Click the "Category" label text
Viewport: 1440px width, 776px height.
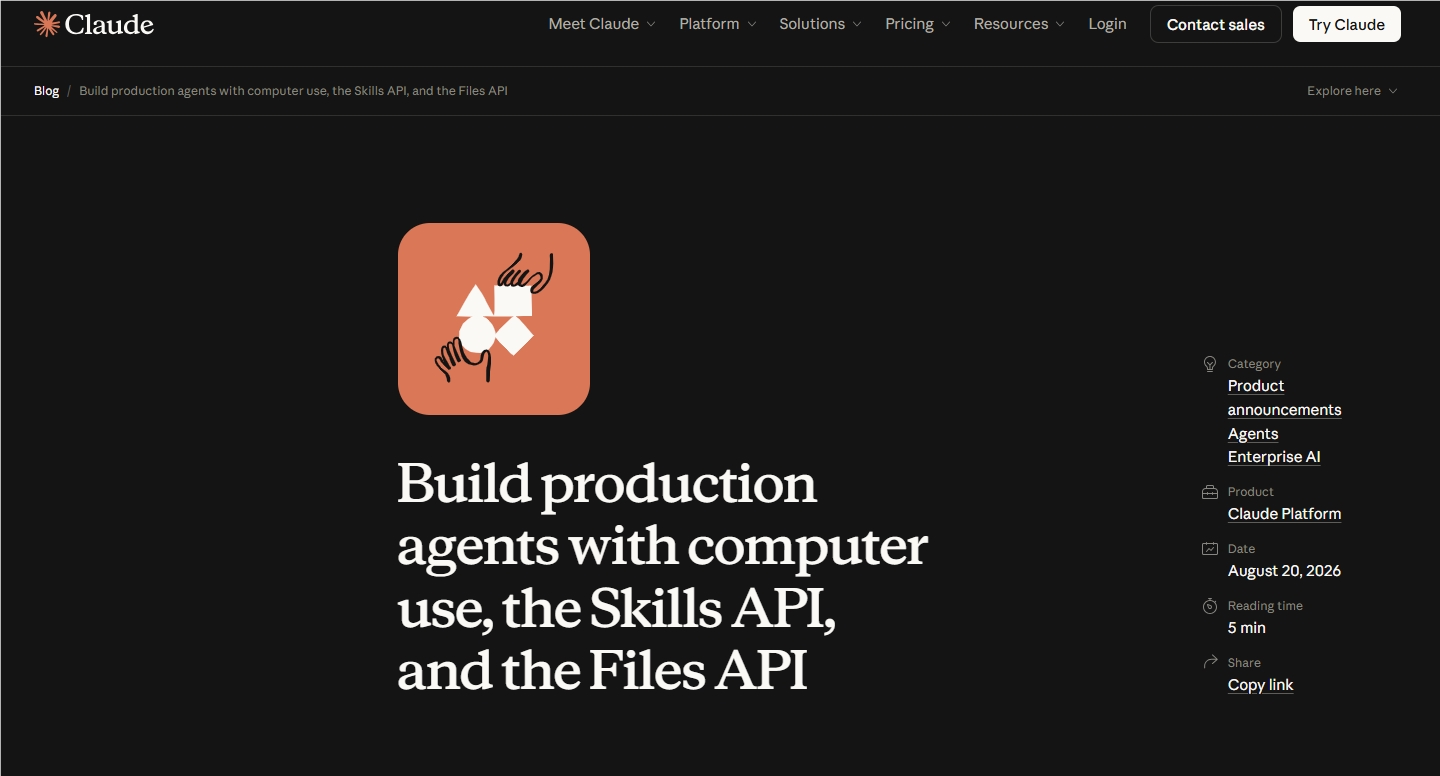pyautogui.click(x=1254, y=364)
